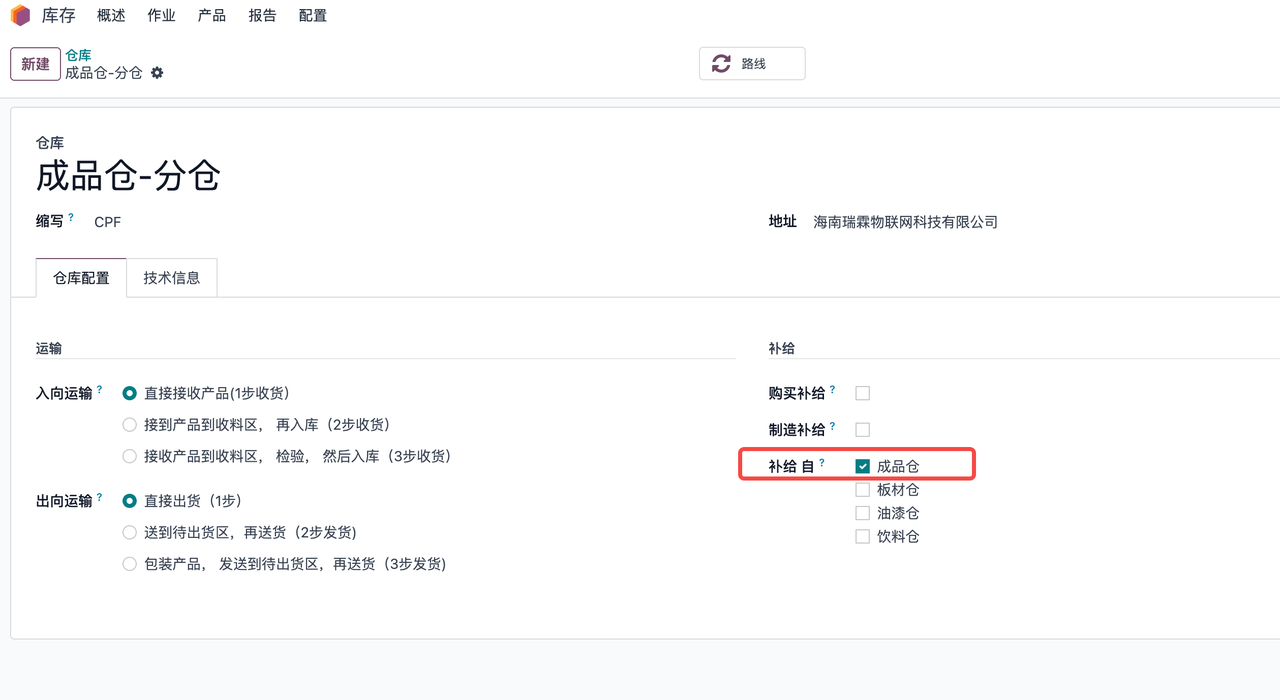The image size is (1280, 700).
Task: Click the refresh arrows icon on 路线 button
Action: click(x=721, y=63)
